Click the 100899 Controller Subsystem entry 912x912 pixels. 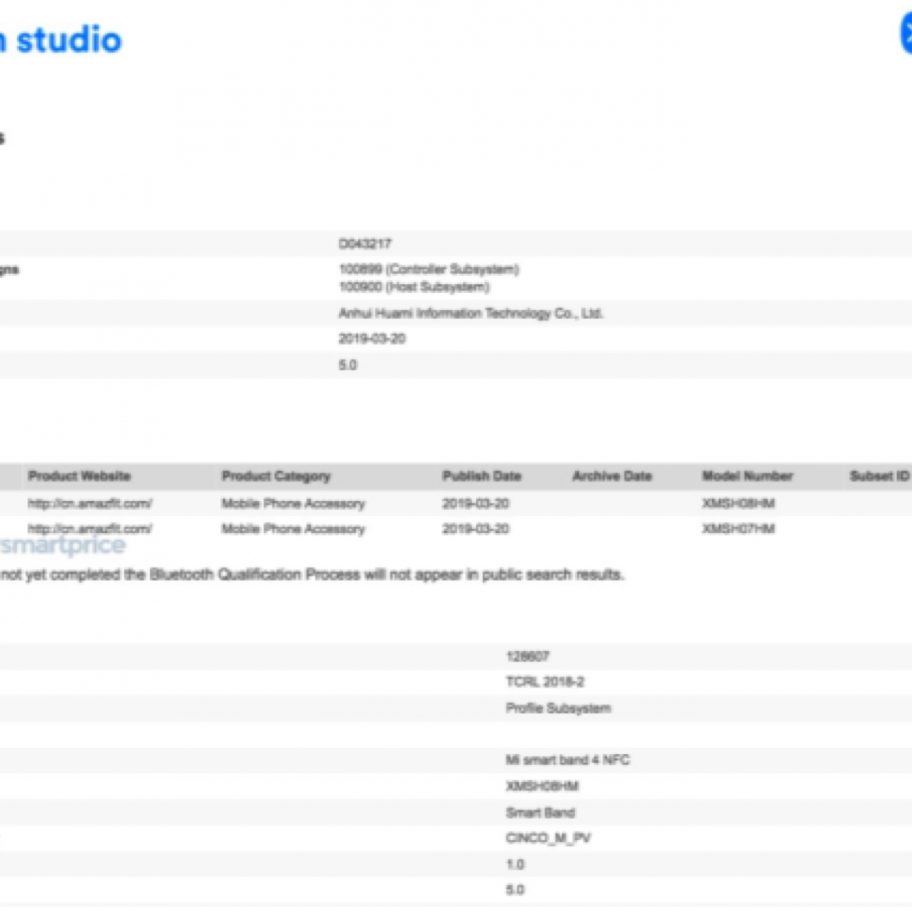(x=429, y=269)
